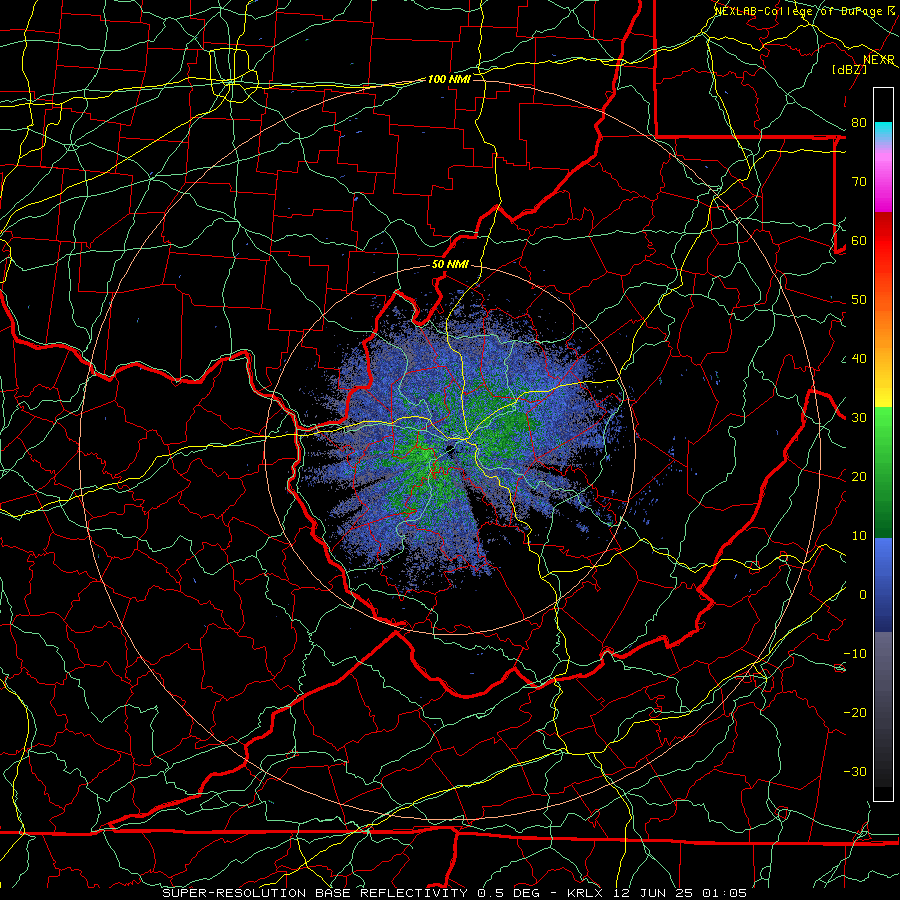Click the 40 value on dBZ scale
The width and height of the screenshot is (900, 900).
(859, 359)
